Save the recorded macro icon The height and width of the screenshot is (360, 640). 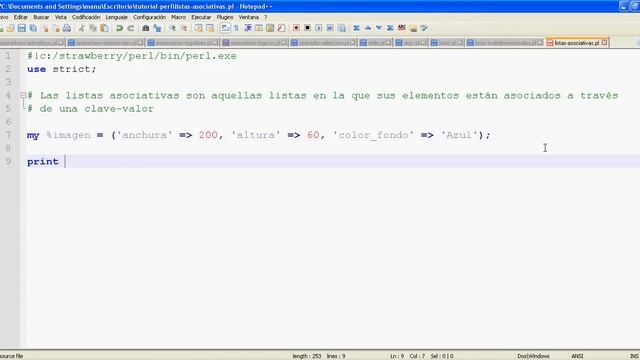(x=342, y=28)
